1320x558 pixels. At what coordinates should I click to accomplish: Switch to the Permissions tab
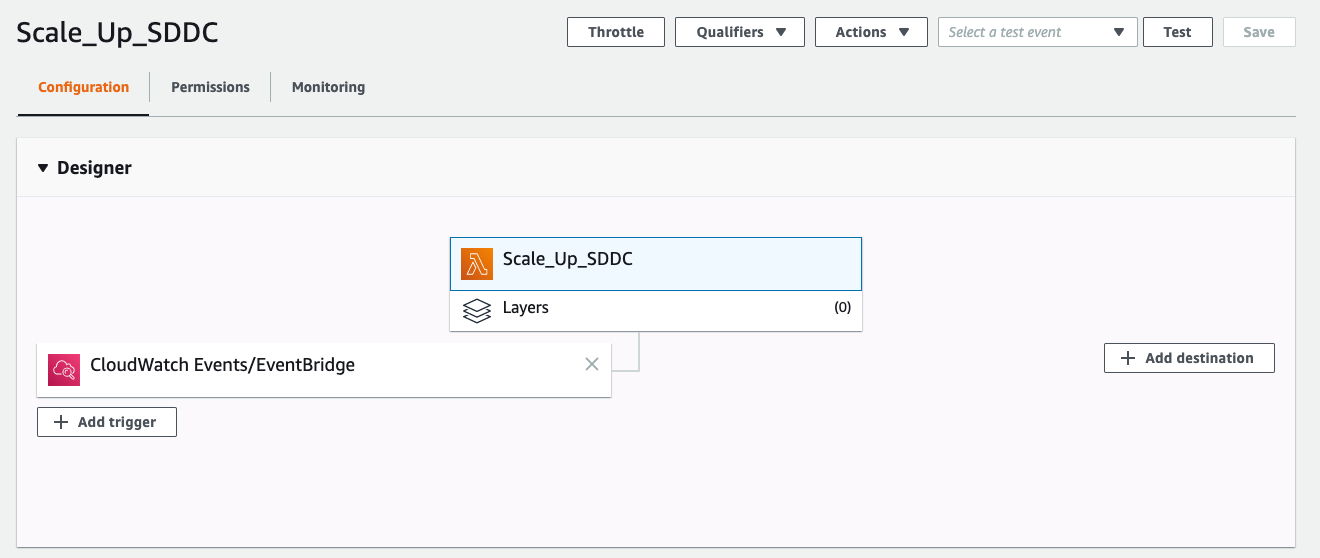210,87
